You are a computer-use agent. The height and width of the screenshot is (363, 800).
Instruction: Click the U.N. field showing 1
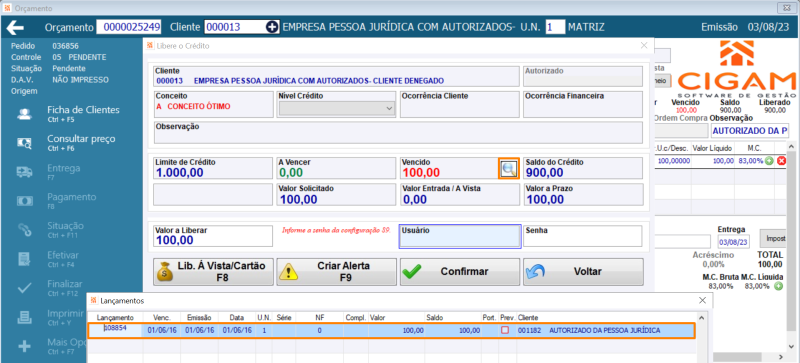pos(556,27)
